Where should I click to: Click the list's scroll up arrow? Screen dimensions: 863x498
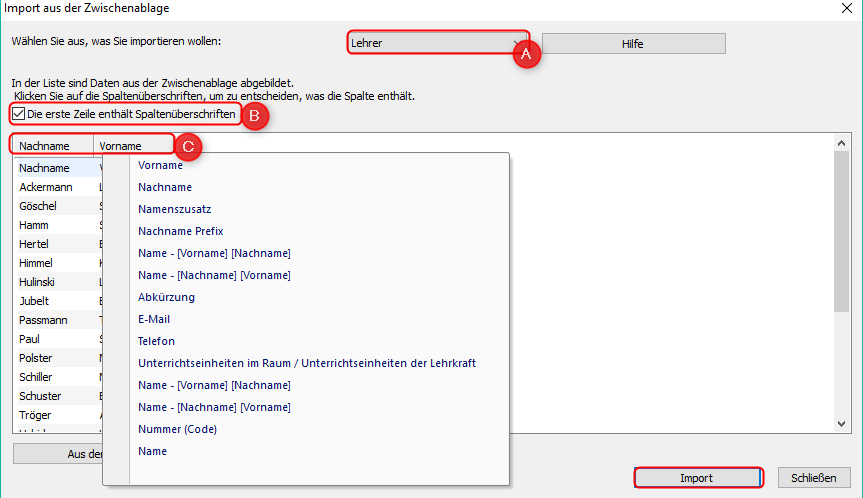click(x=841, y=144)
